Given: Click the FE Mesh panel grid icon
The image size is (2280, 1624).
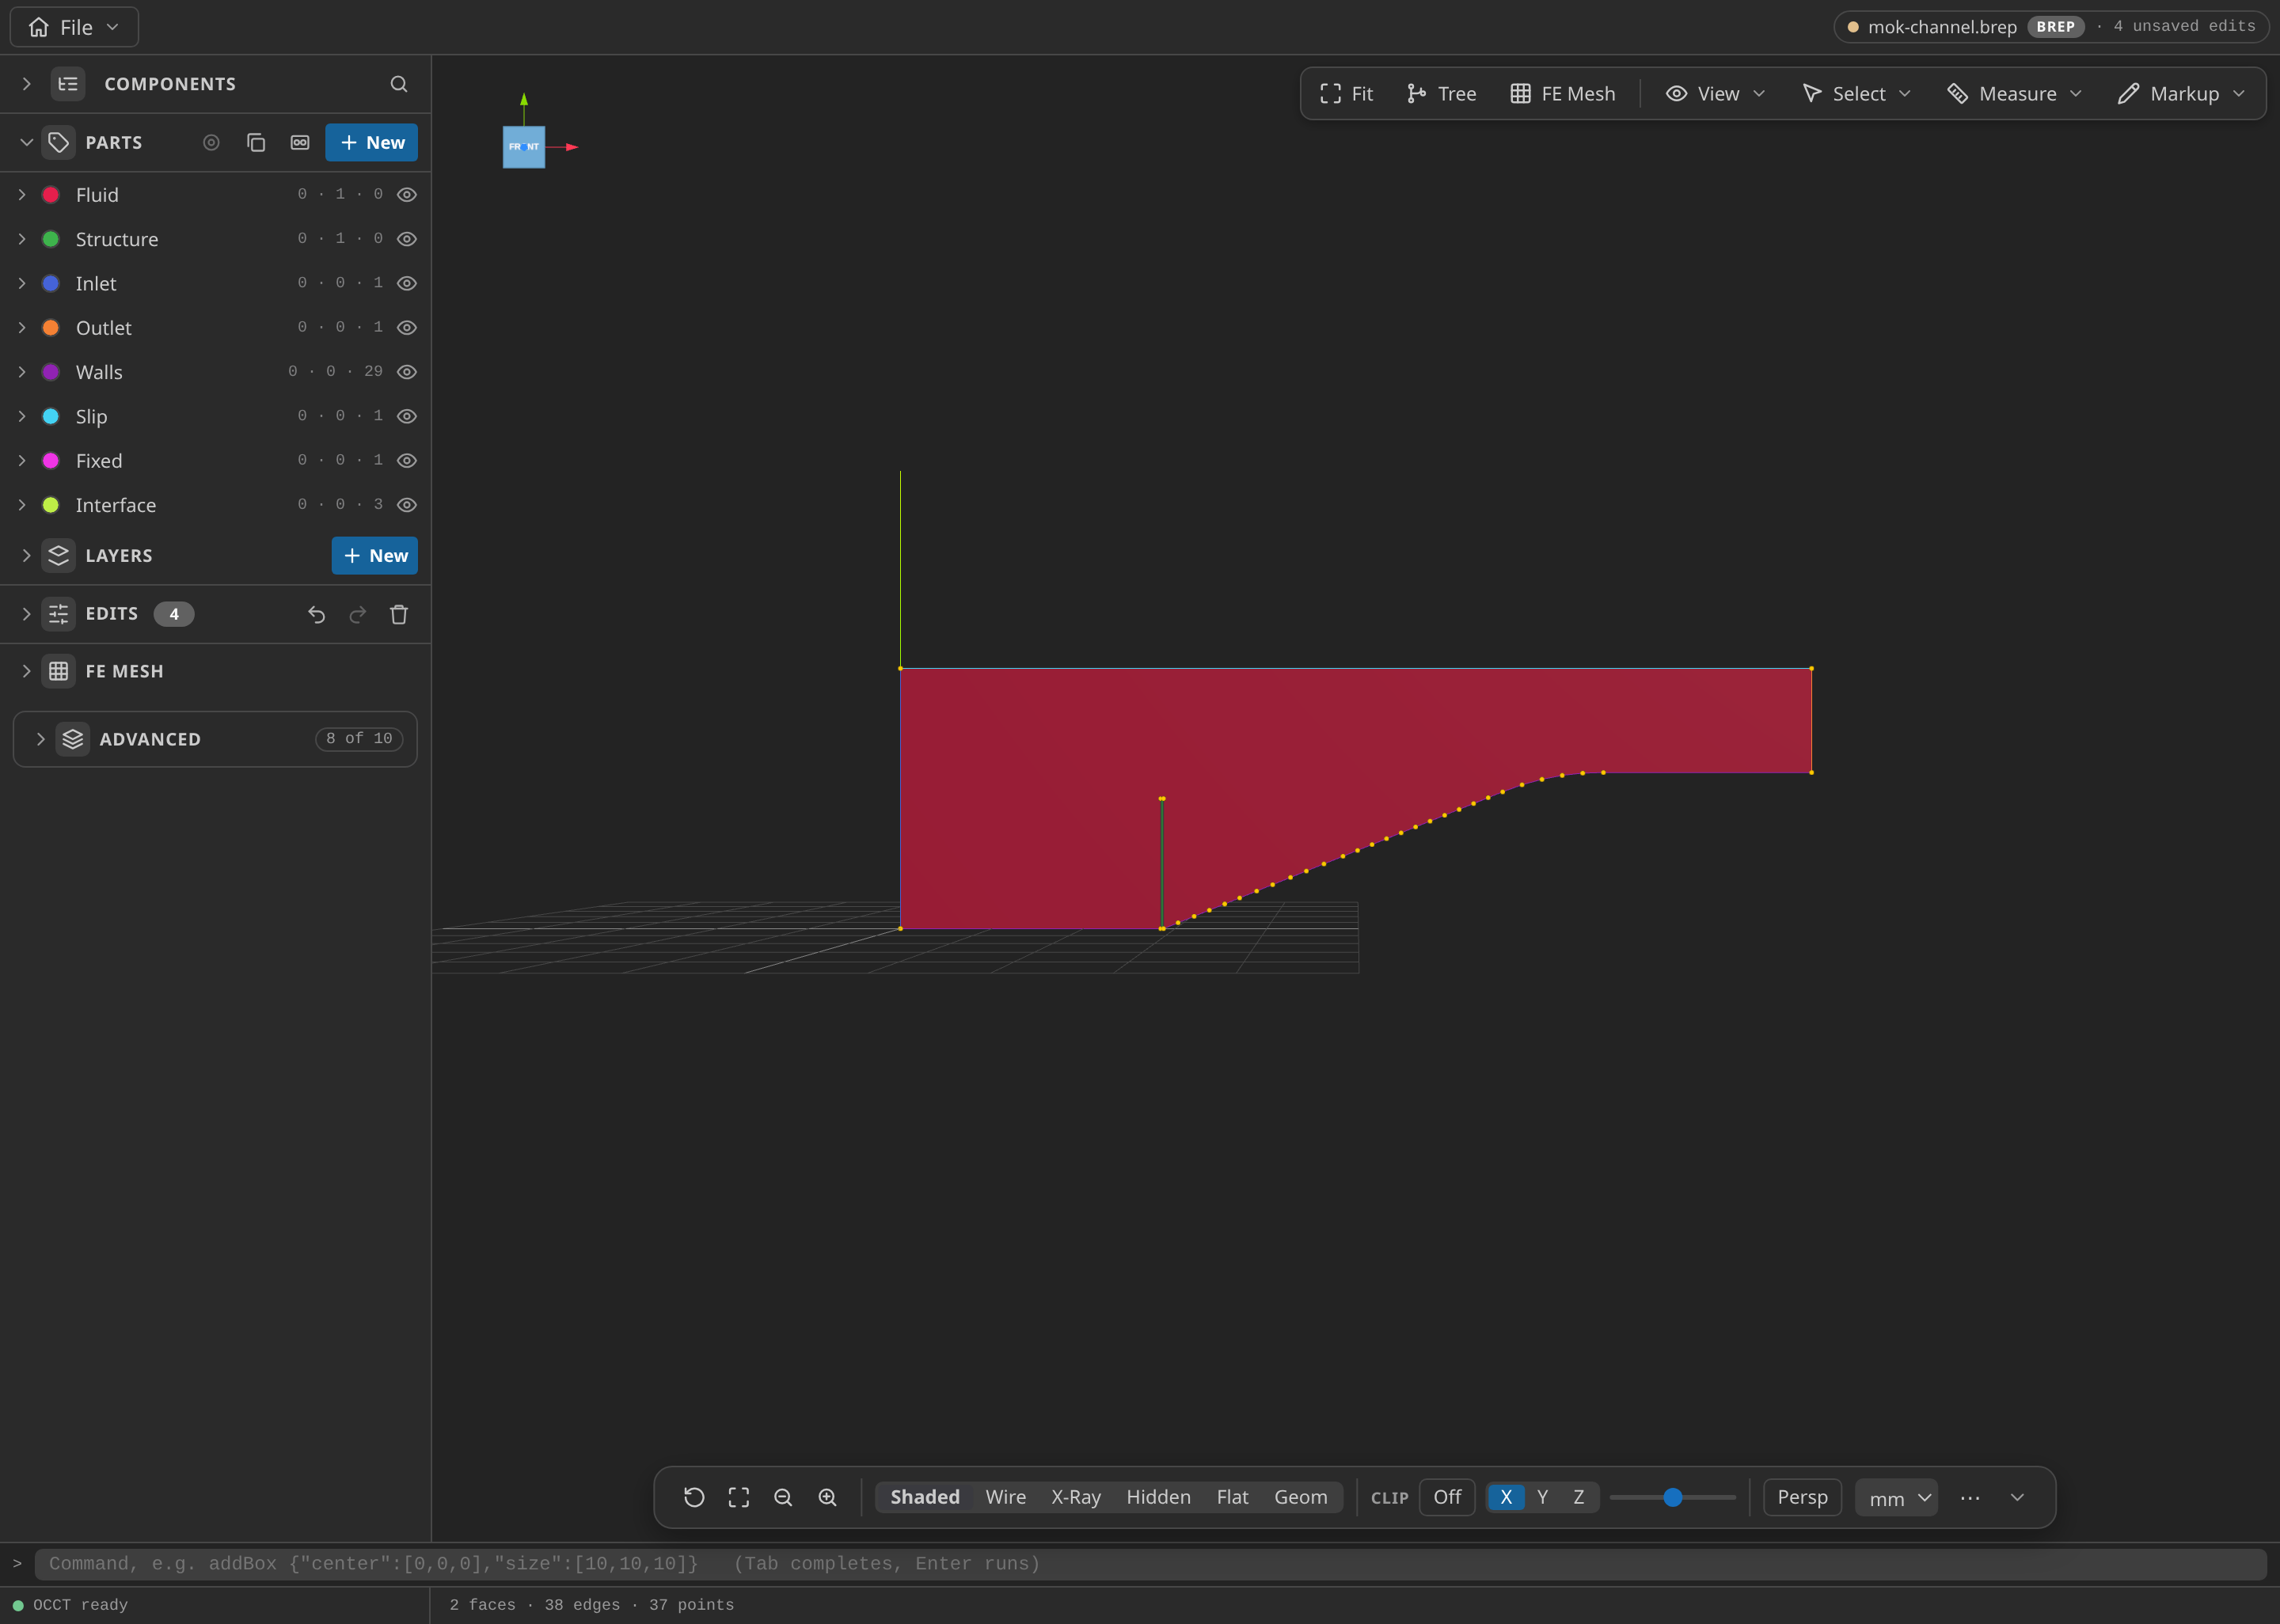Looking at the screenshot, I should pyautogui.click(x=59, y=671).
